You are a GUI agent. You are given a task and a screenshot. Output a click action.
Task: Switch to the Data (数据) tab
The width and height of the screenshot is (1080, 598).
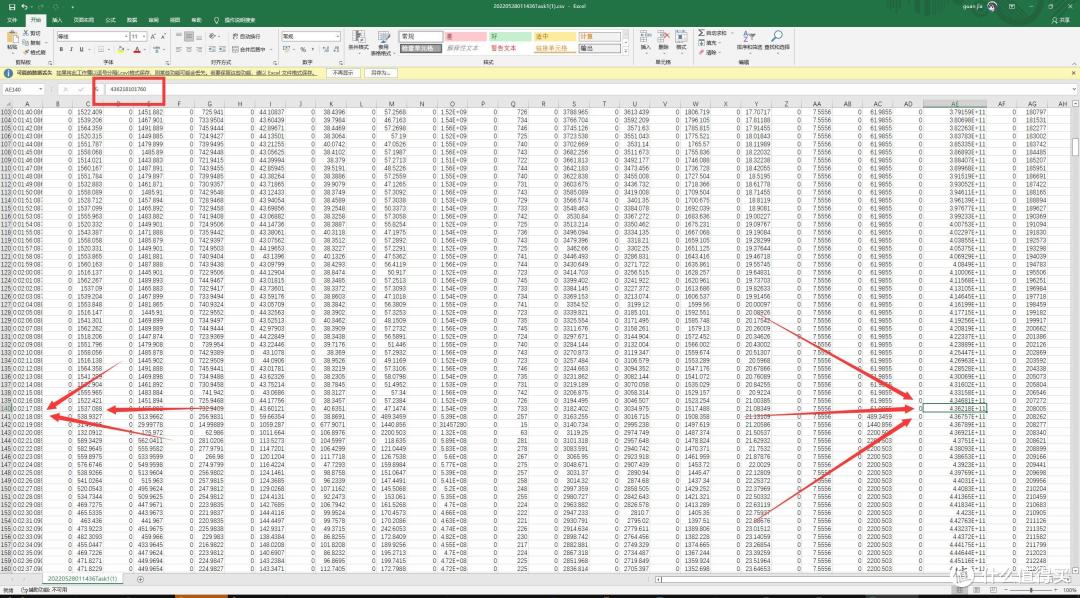132,20
